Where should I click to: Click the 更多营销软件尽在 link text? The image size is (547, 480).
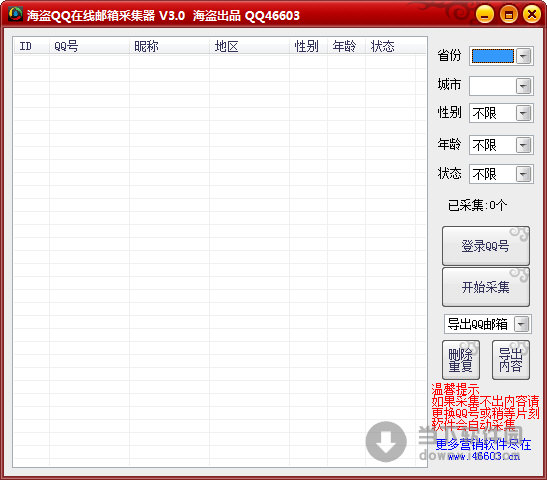click(483, 444)
